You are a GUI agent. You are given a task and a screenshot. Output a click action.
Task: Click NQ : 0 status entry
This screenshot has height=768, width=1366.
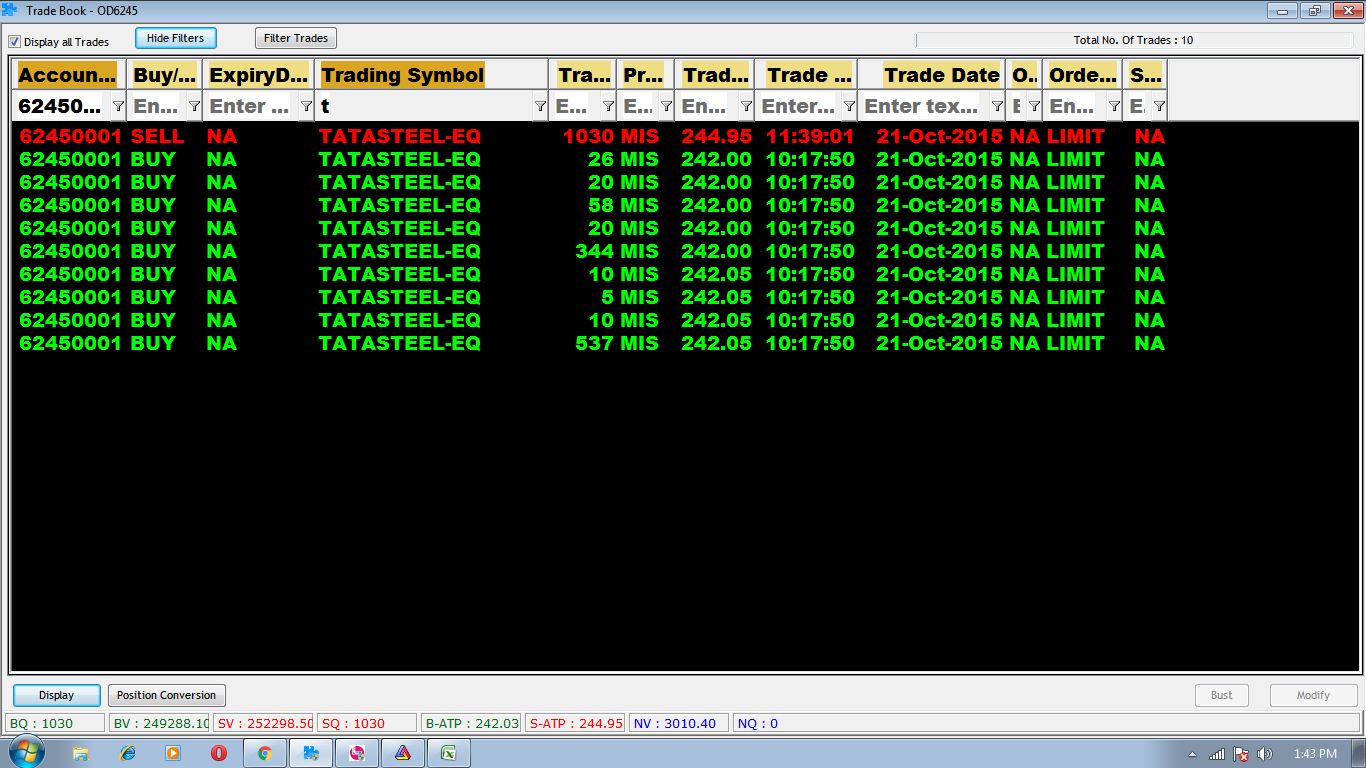(1046, 723)
